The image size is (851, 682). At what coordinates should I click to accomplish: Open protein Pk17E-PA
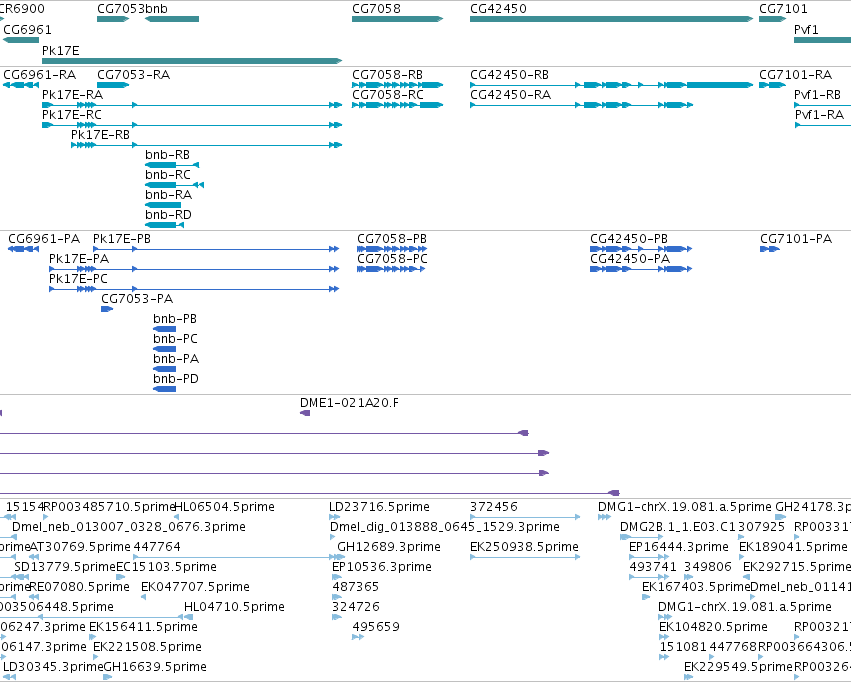79,259
